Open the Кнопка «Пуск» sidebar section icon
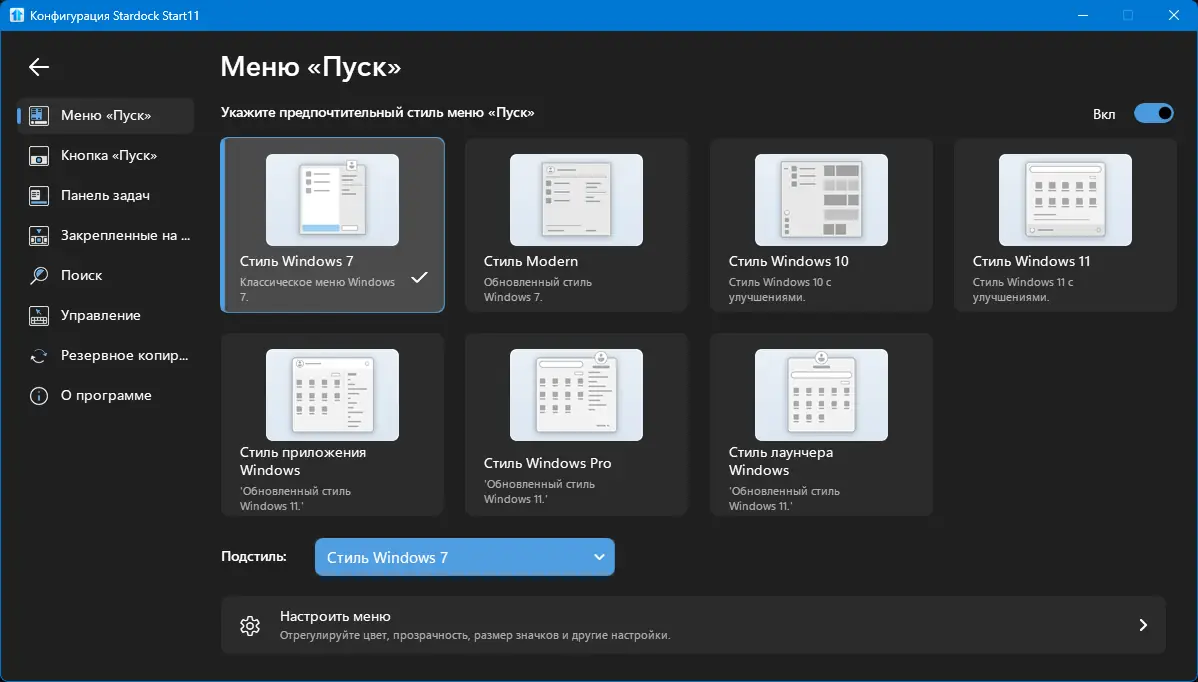Screen dimensions: 1198x682 [40, 156]
